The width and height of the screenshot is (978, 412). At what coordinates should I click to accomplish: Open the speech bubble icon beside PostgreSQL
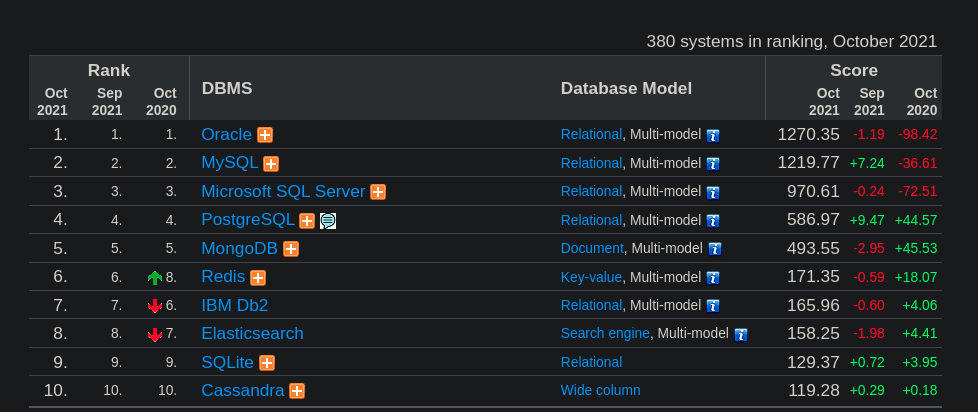click(x=328, y=221)
